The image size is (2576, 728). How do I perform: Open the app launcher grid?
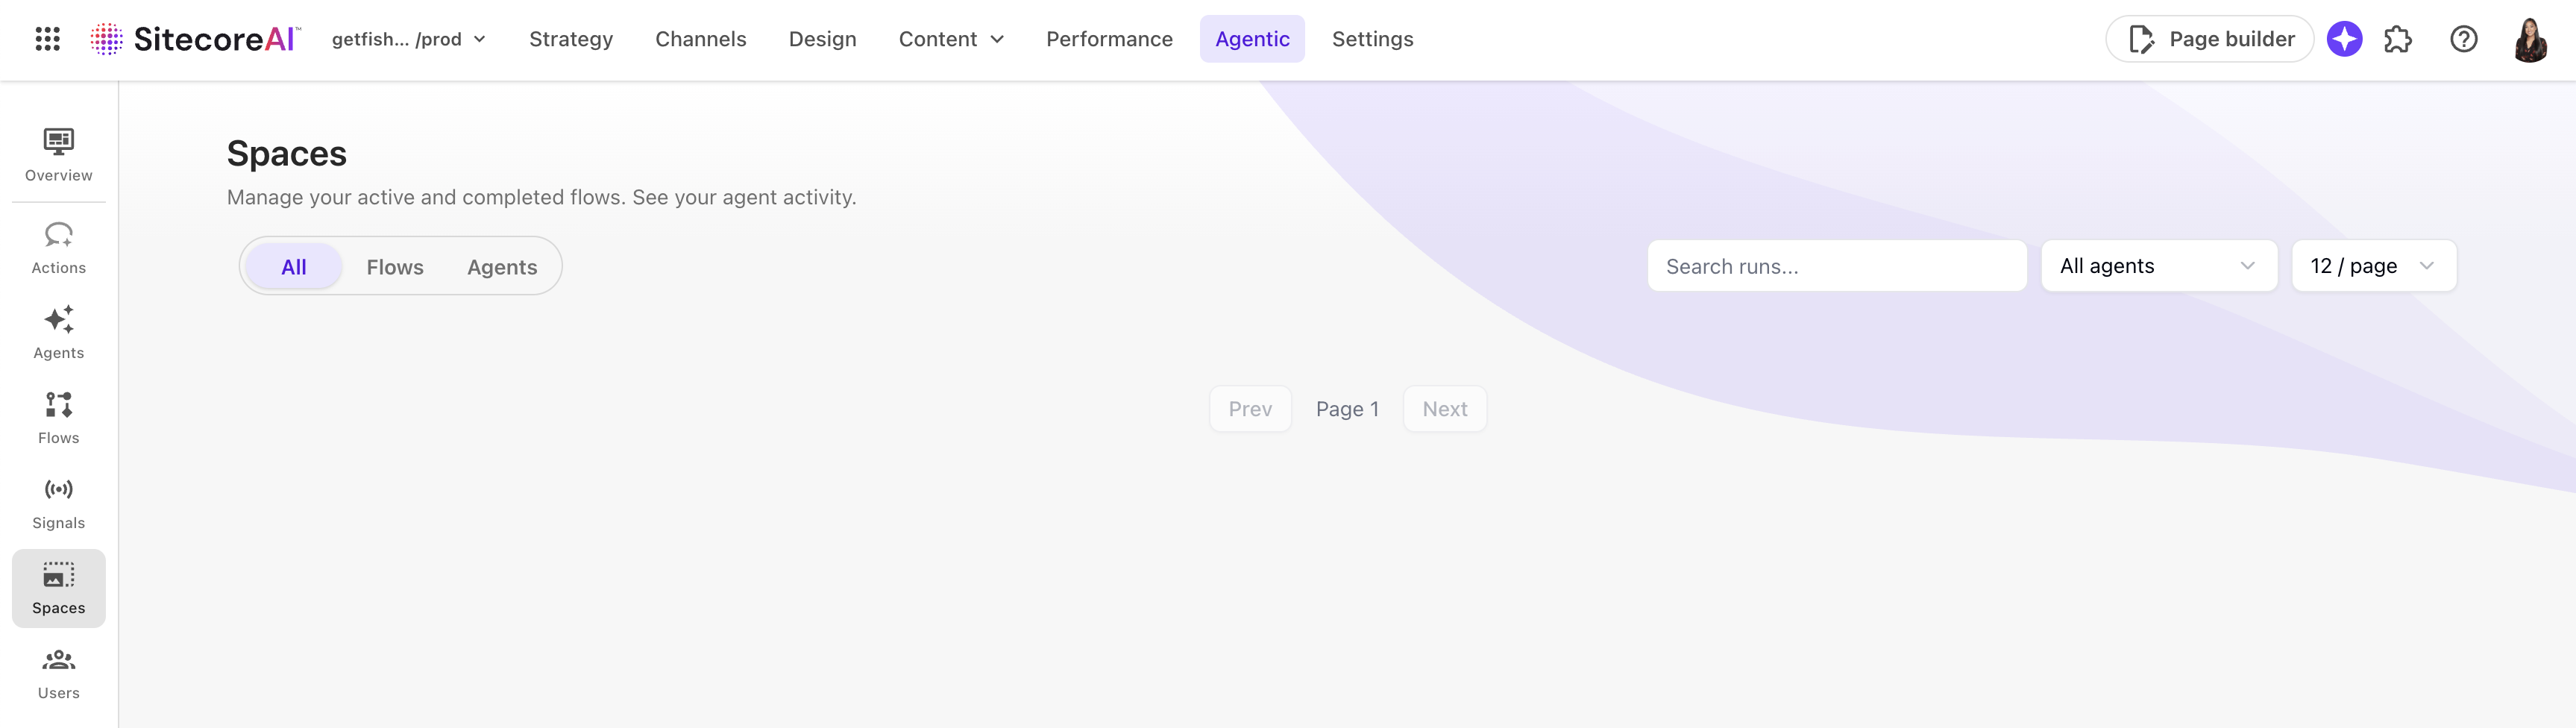tap(47, 39)
